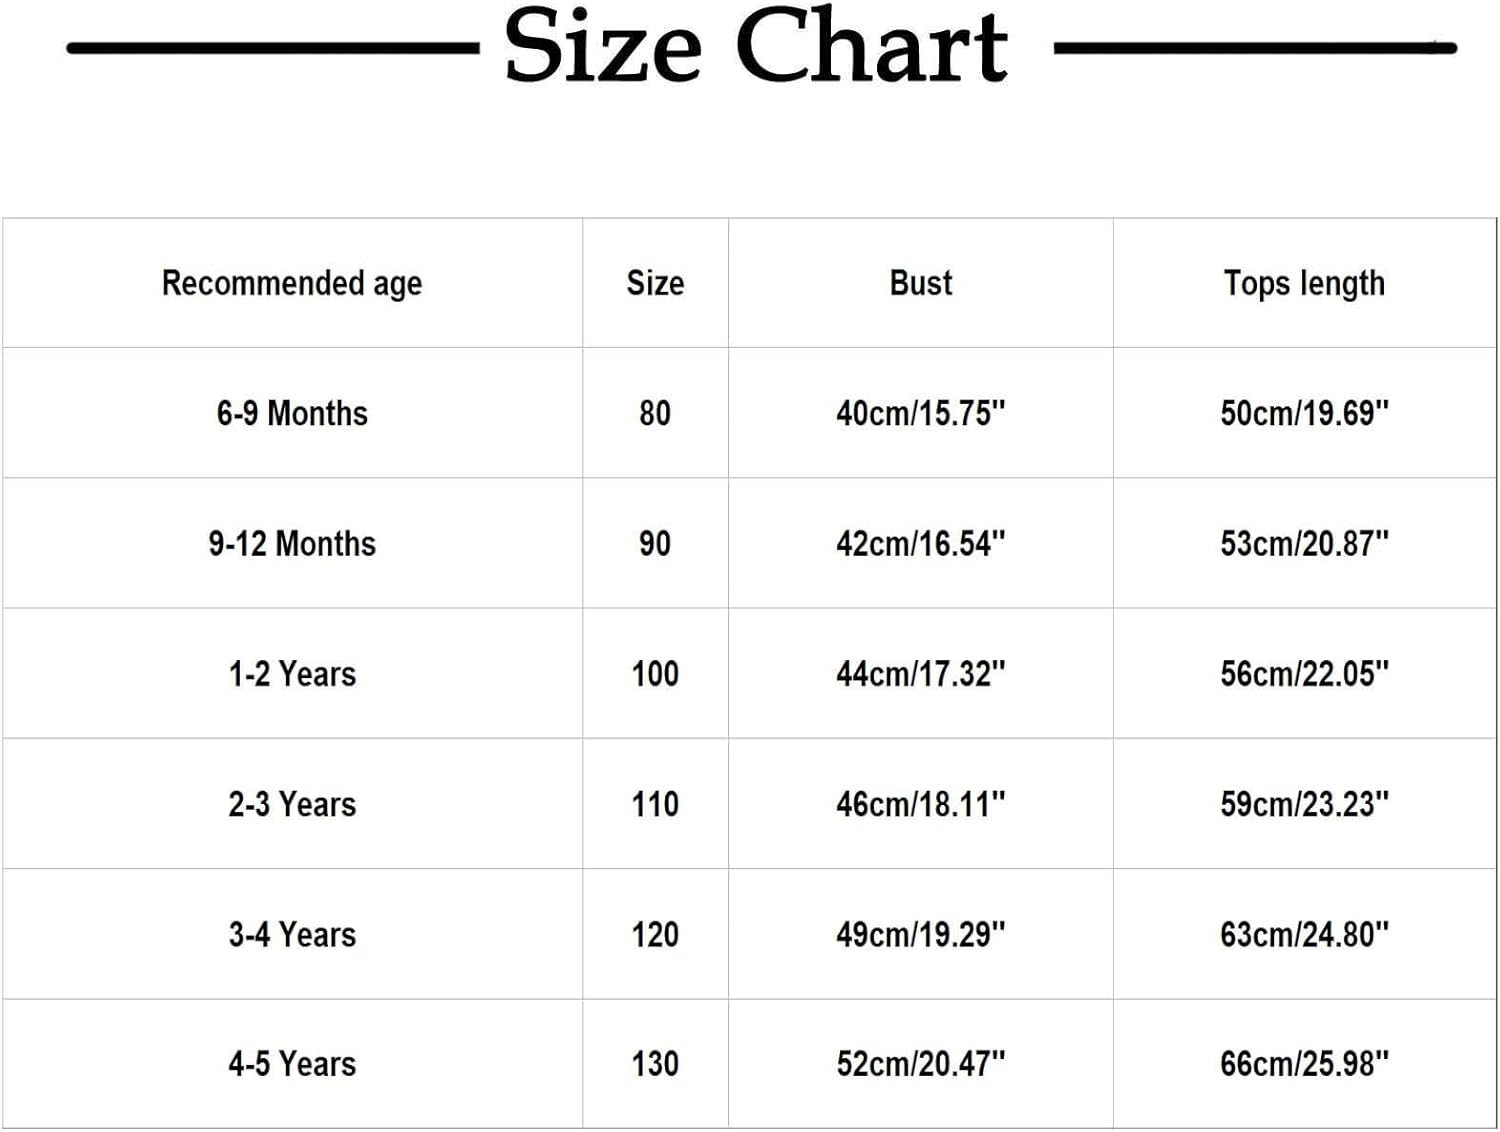Select the size 130 cell
The height and width of the screenshot is (1132, 1500).
tap(656, 1064)
